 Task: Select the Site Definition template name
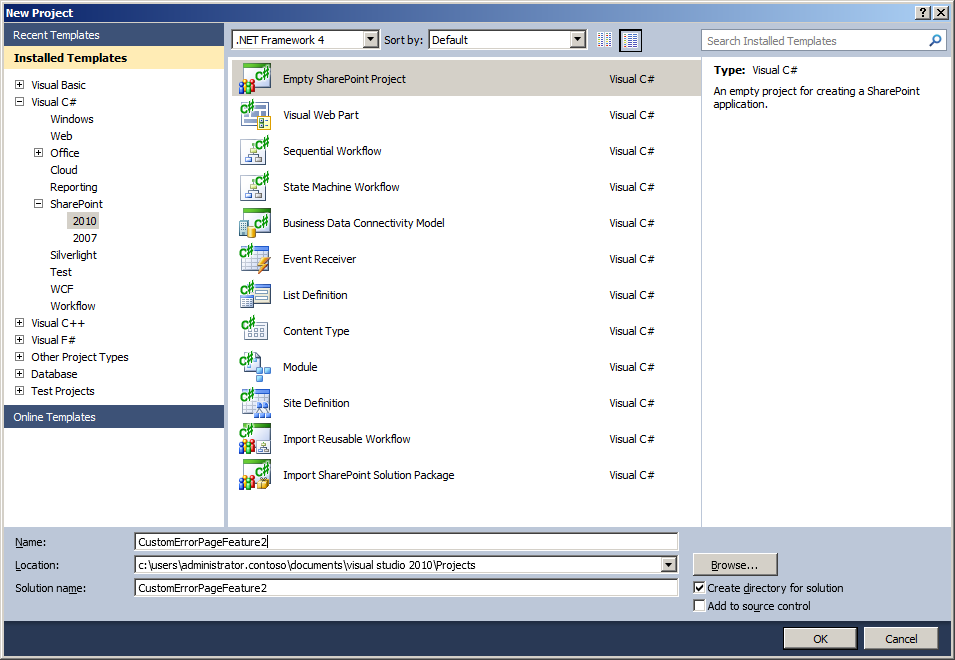316,403
